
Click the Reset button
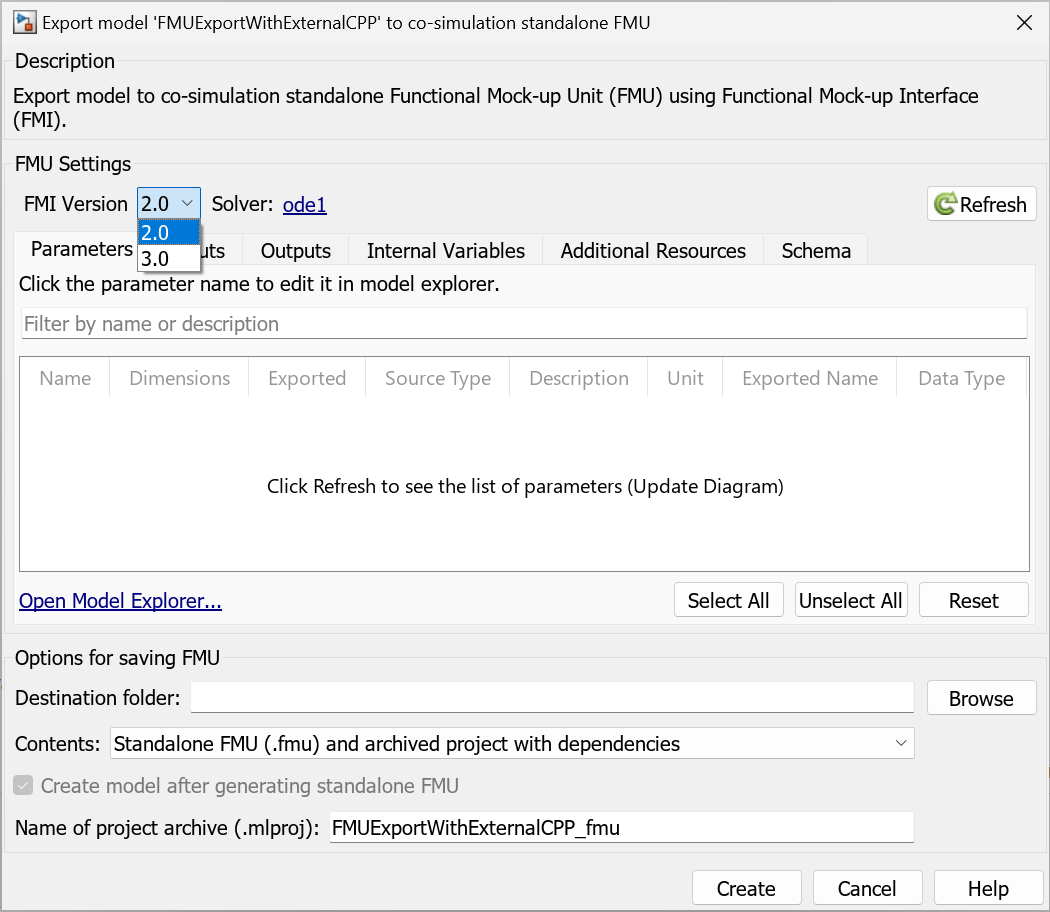pos(973,600)
